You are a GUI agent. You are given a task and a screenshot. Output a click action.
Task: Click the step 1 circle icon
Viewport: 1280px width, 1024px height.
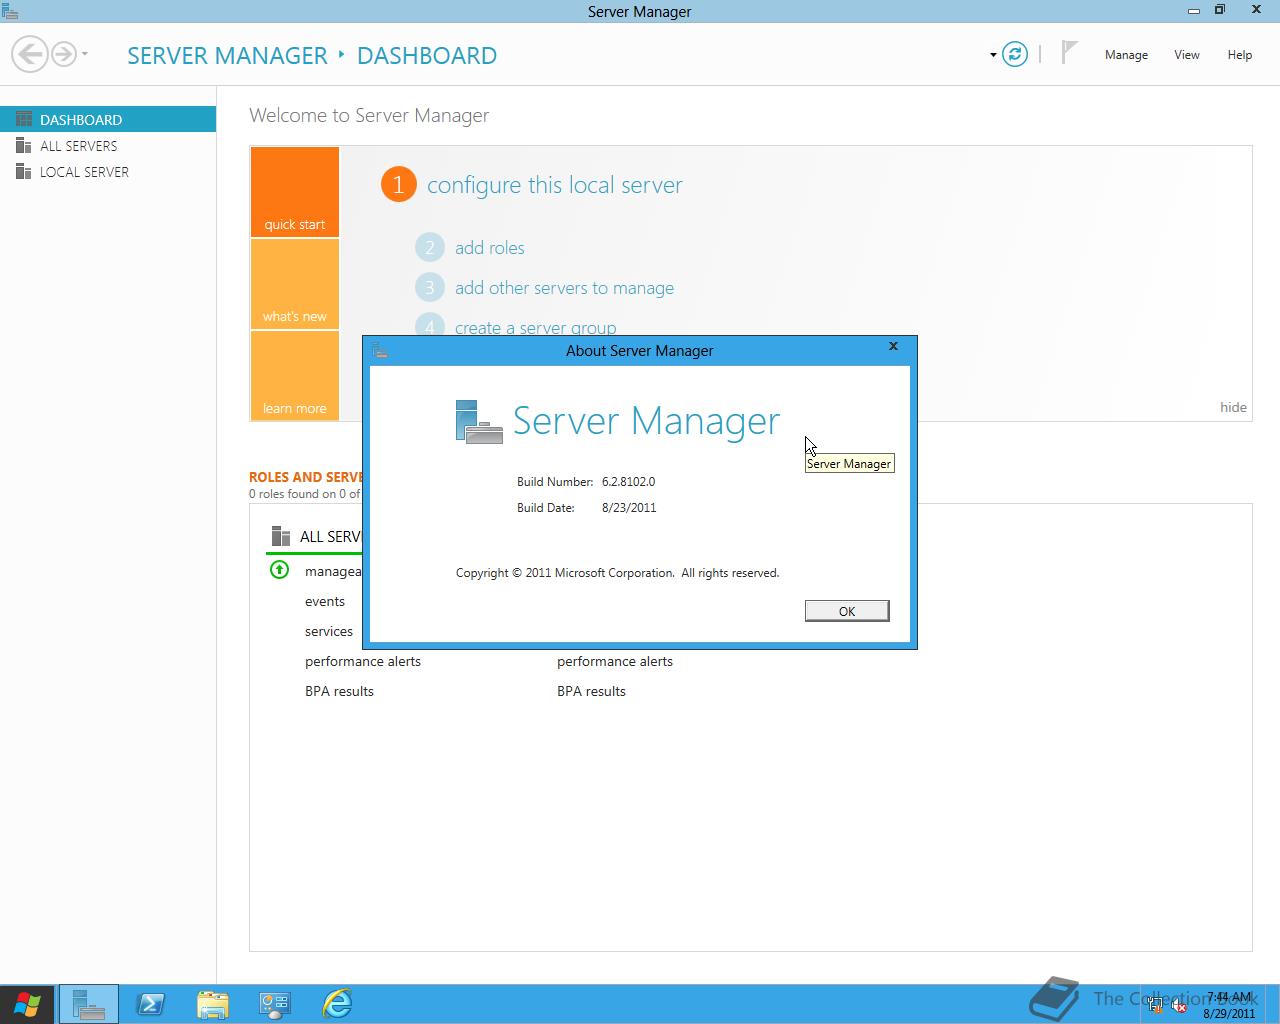398,184
